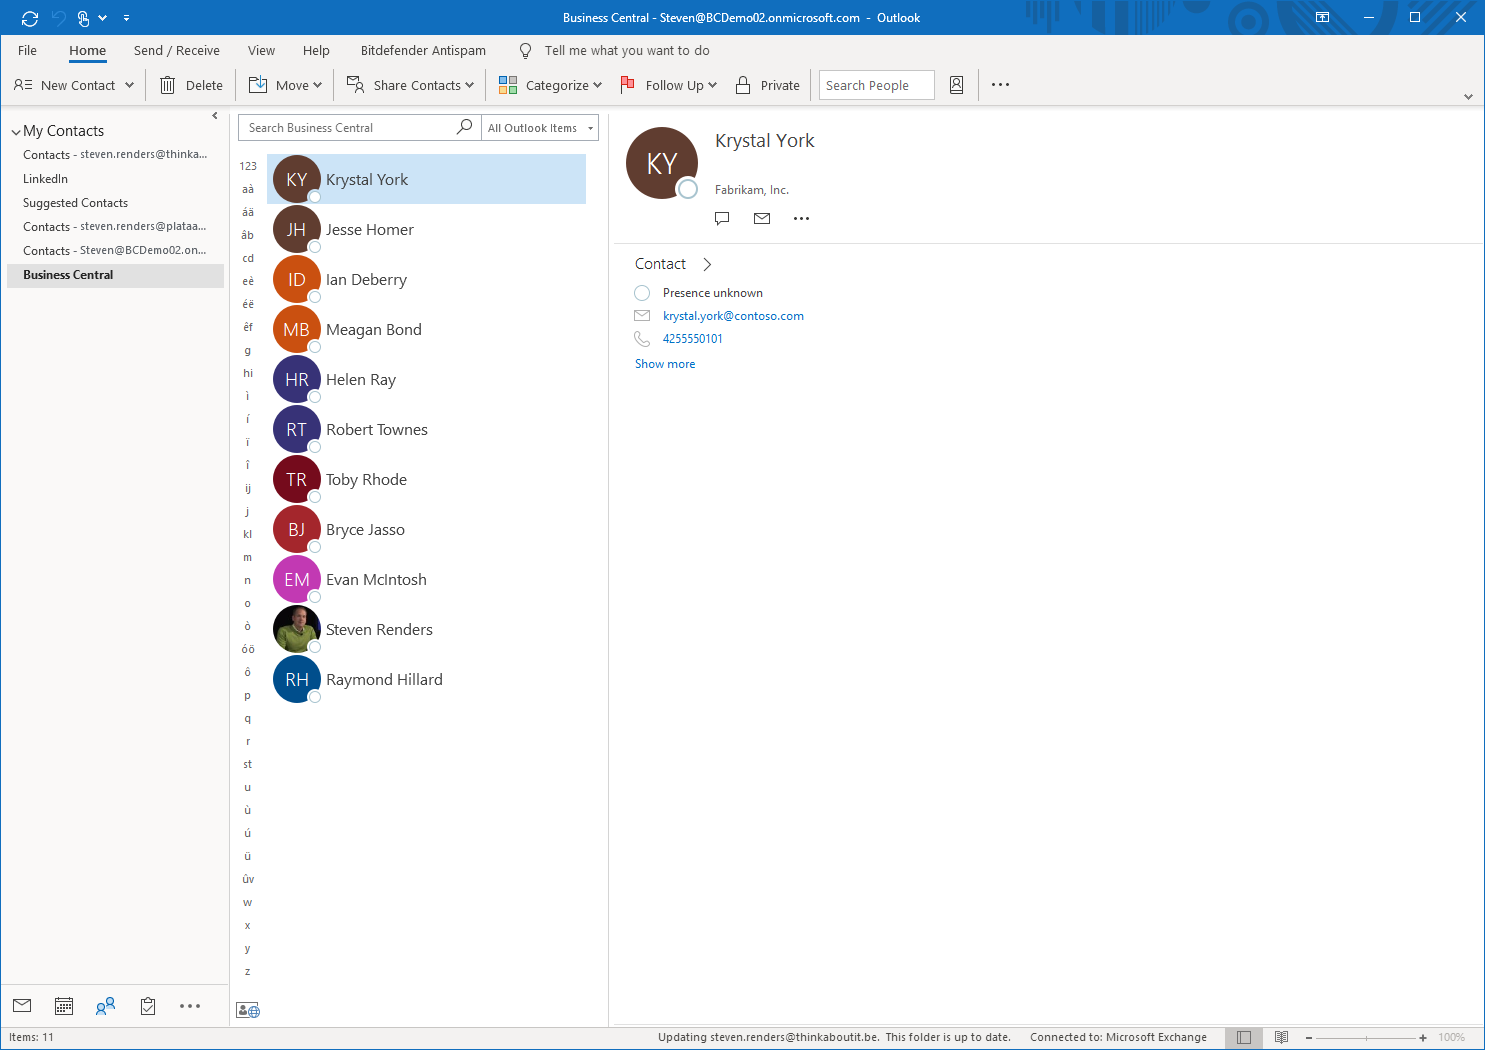Click the Send/Receive All Folders sync icon
1485x1050 pixels.
click(x=30, y=18)
